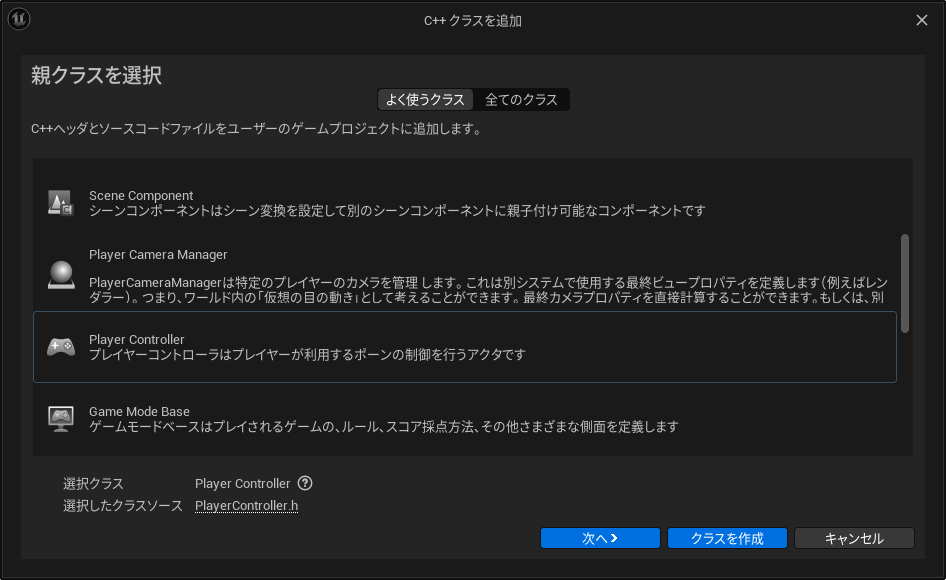Click the キャンセル button
Viewport: 946px width, 580px height.
pos(854,538)
